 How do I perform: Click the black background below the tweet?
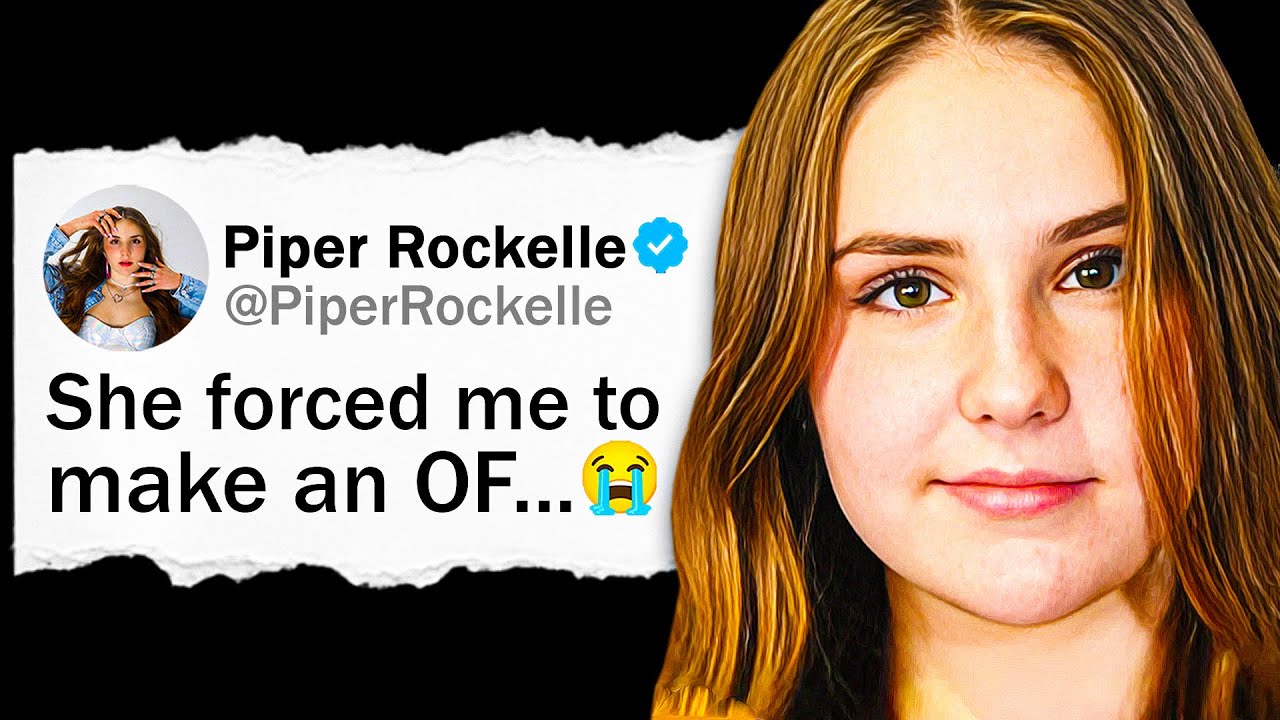[330, 655]
